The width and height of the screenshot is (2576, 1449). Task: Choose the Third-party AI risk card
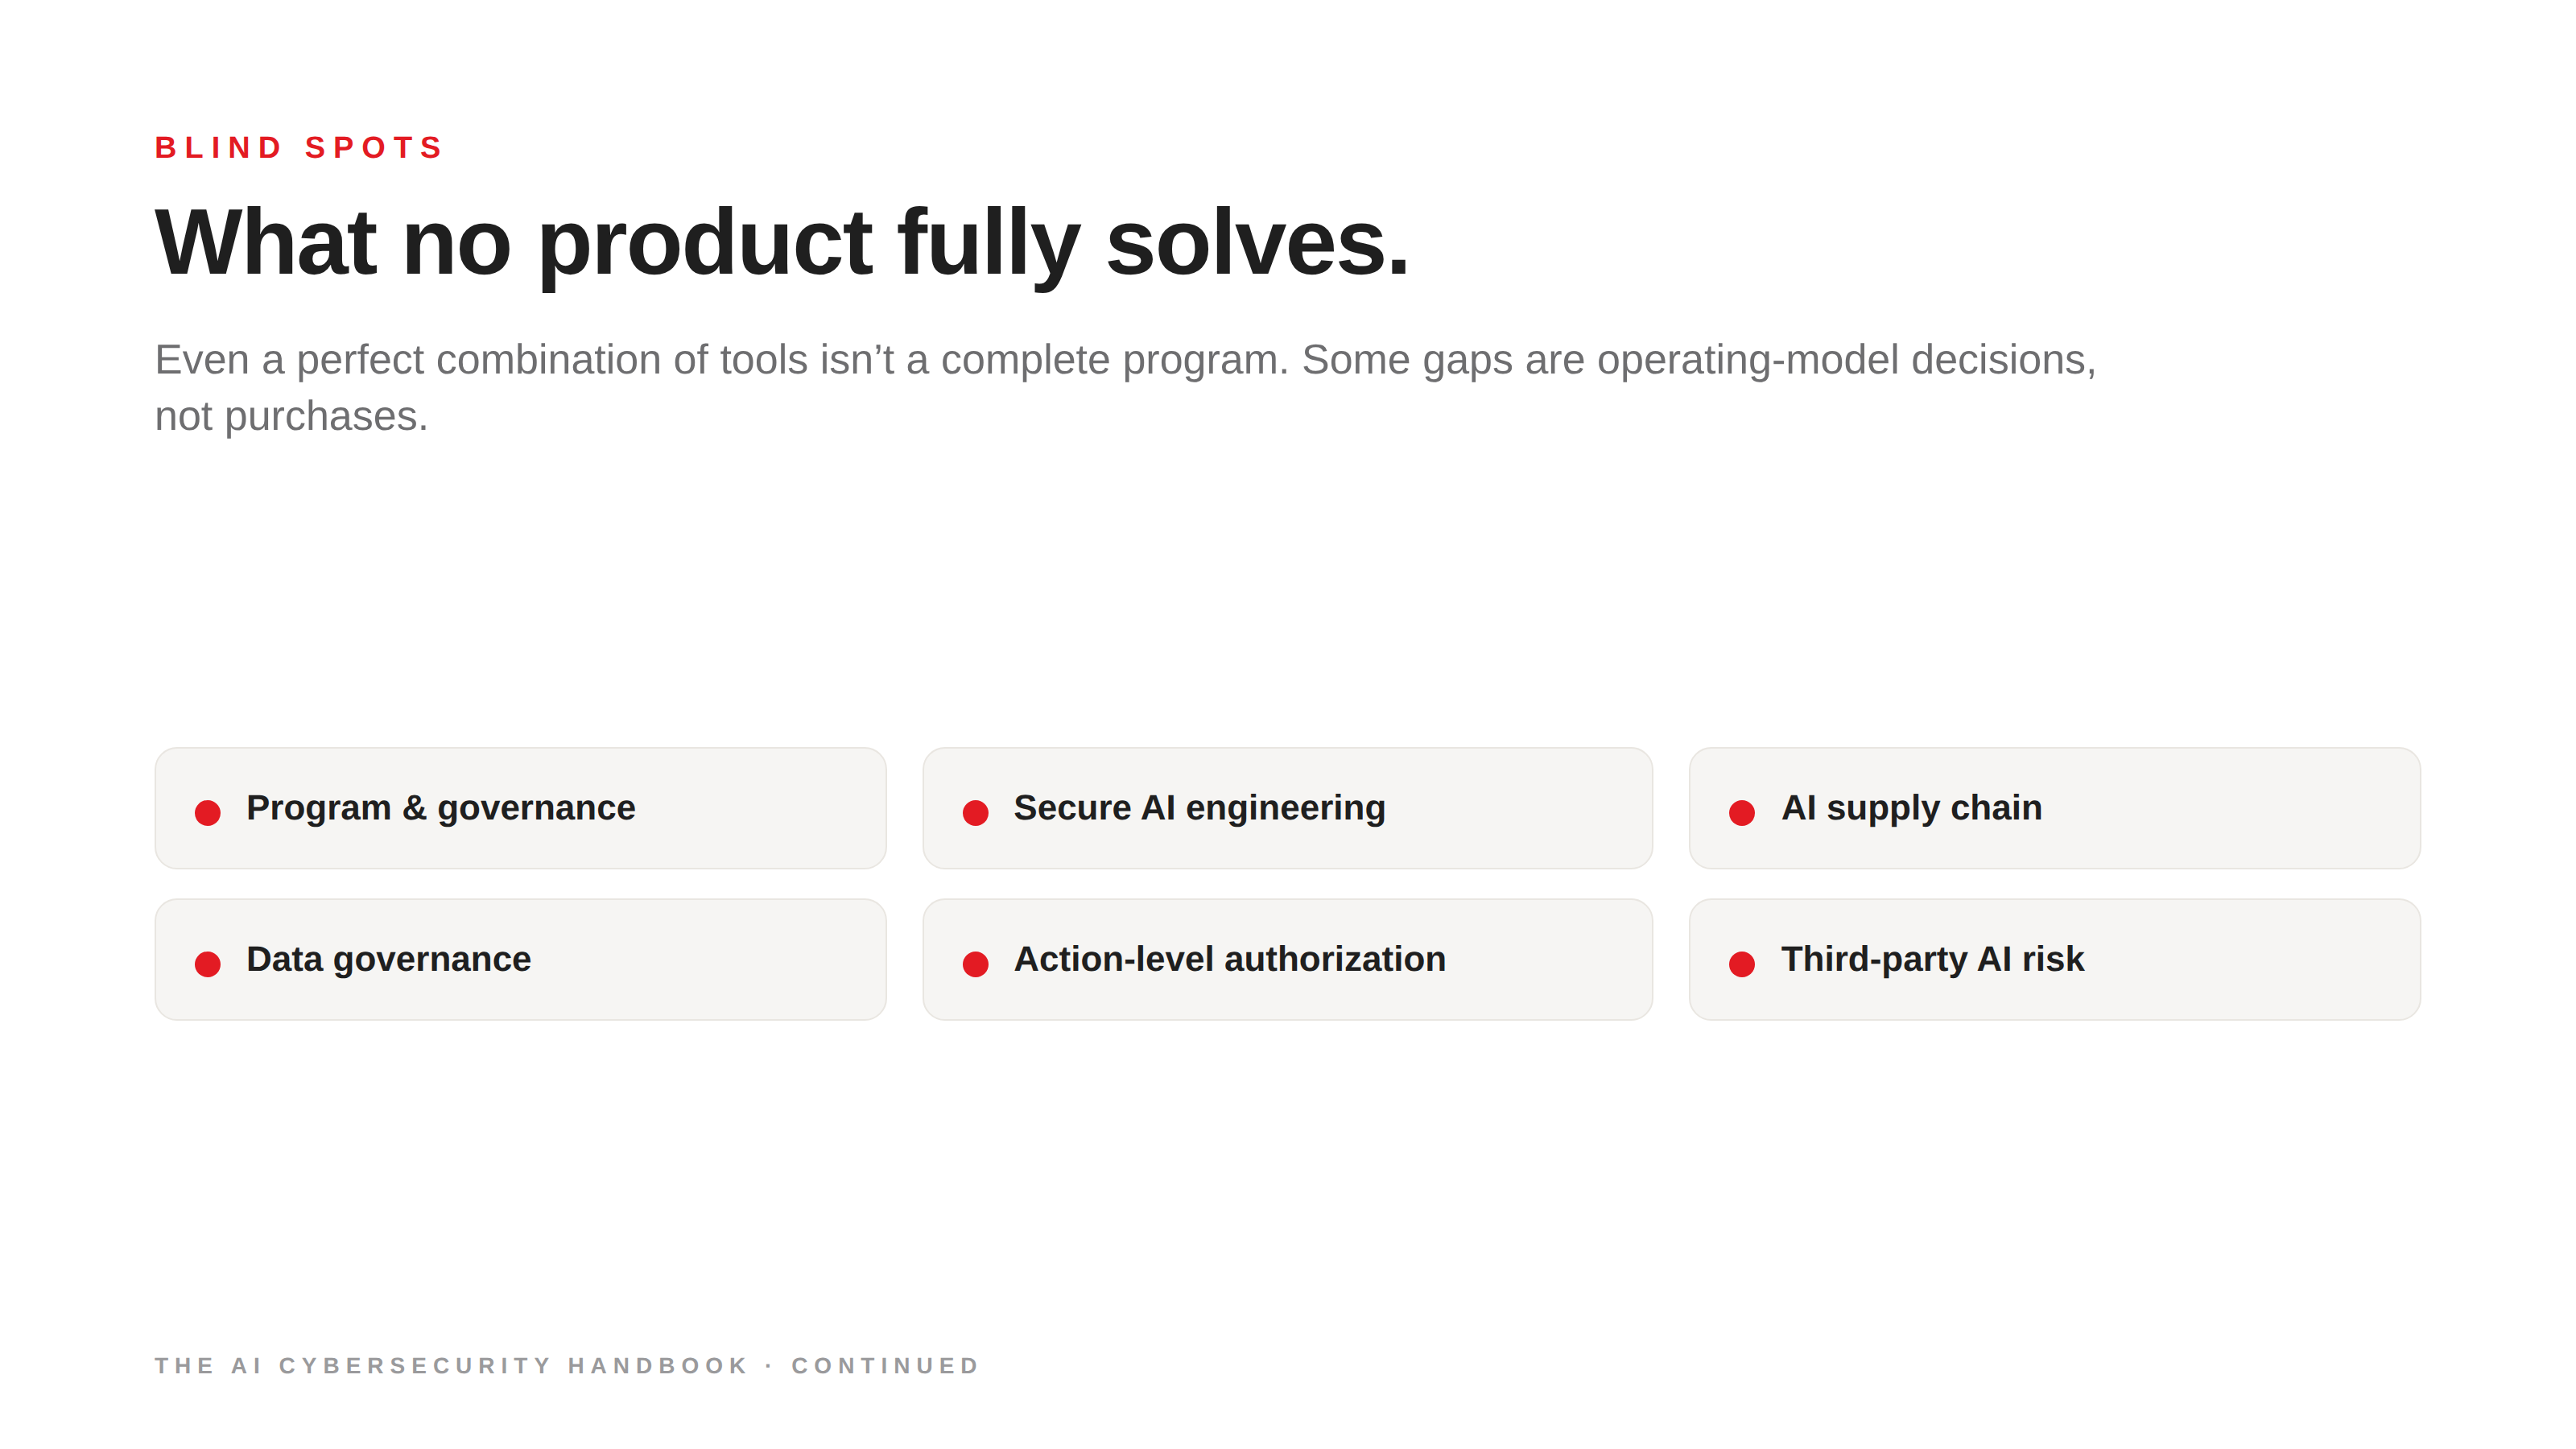click(2055, 959)
